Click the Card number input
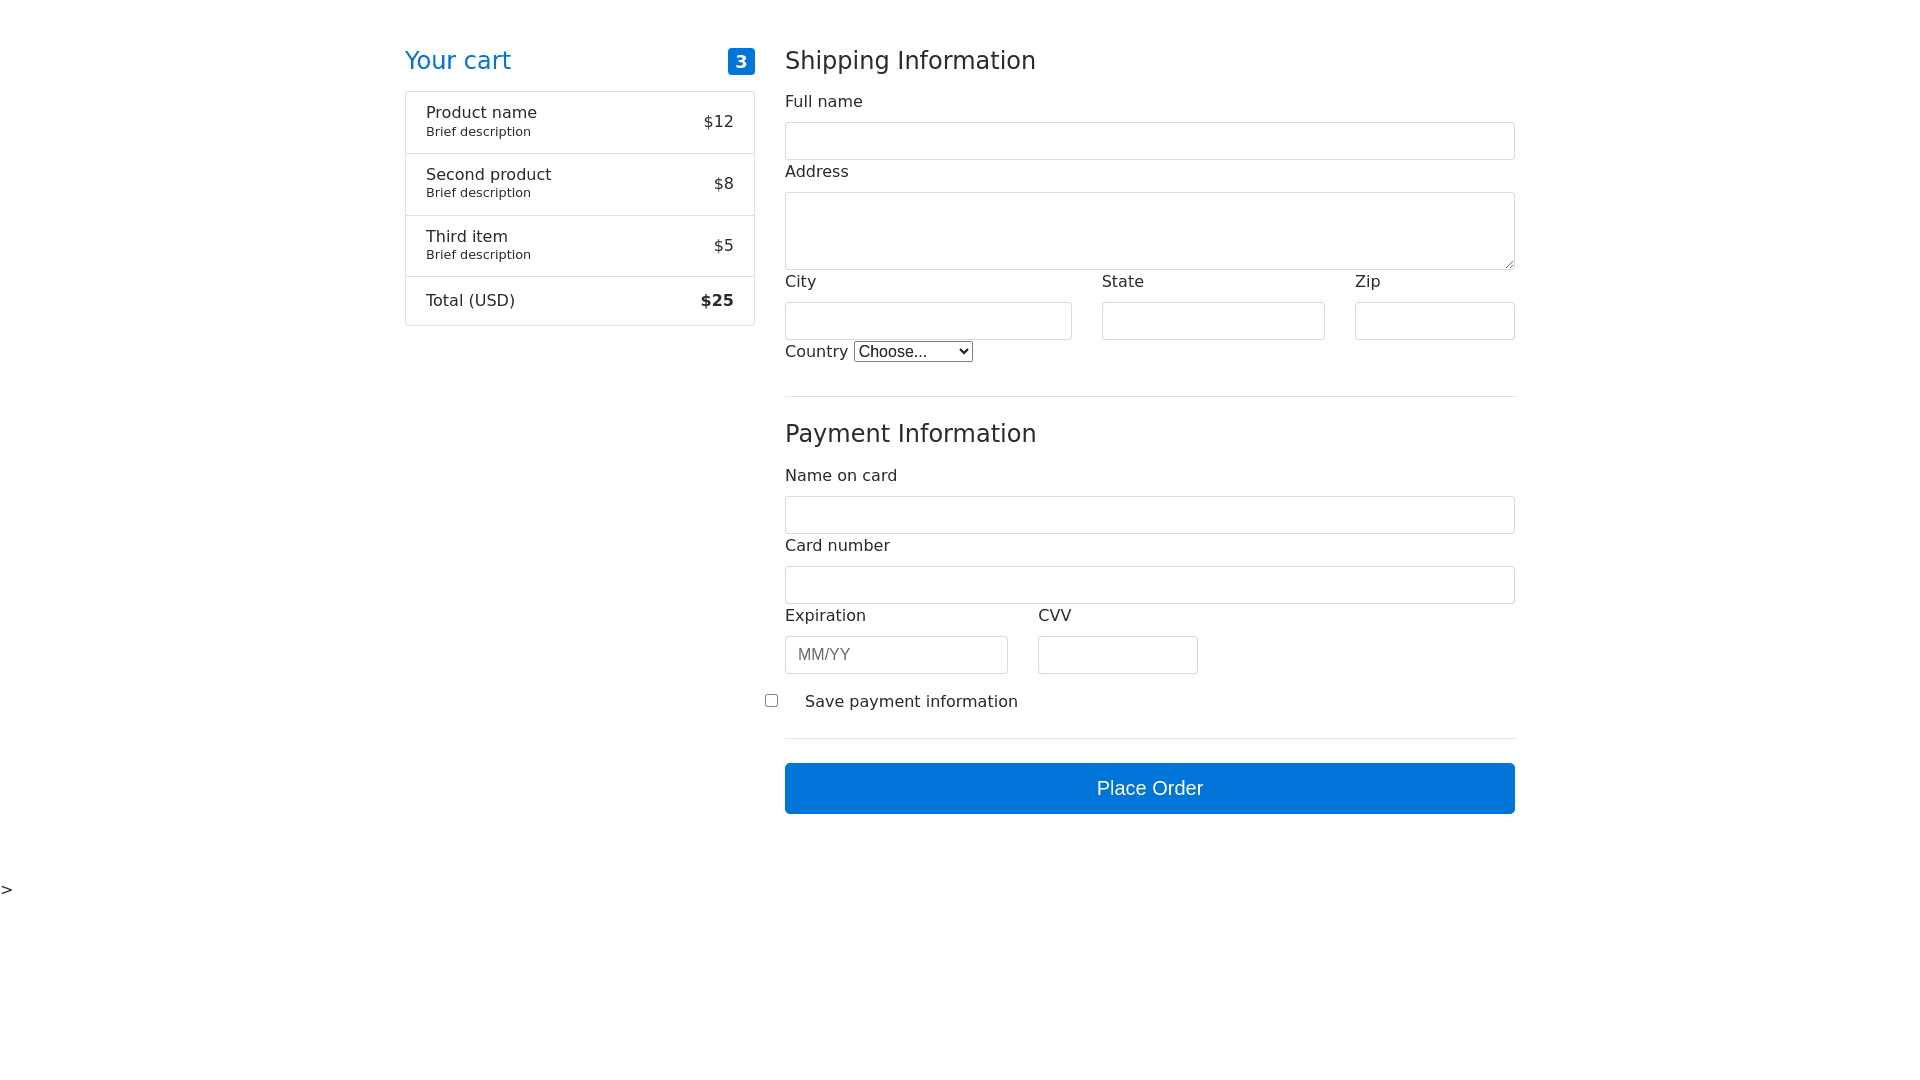Image resolution: width=1920 pixels, height=1080 pixels. click(x=1149, y=585)
